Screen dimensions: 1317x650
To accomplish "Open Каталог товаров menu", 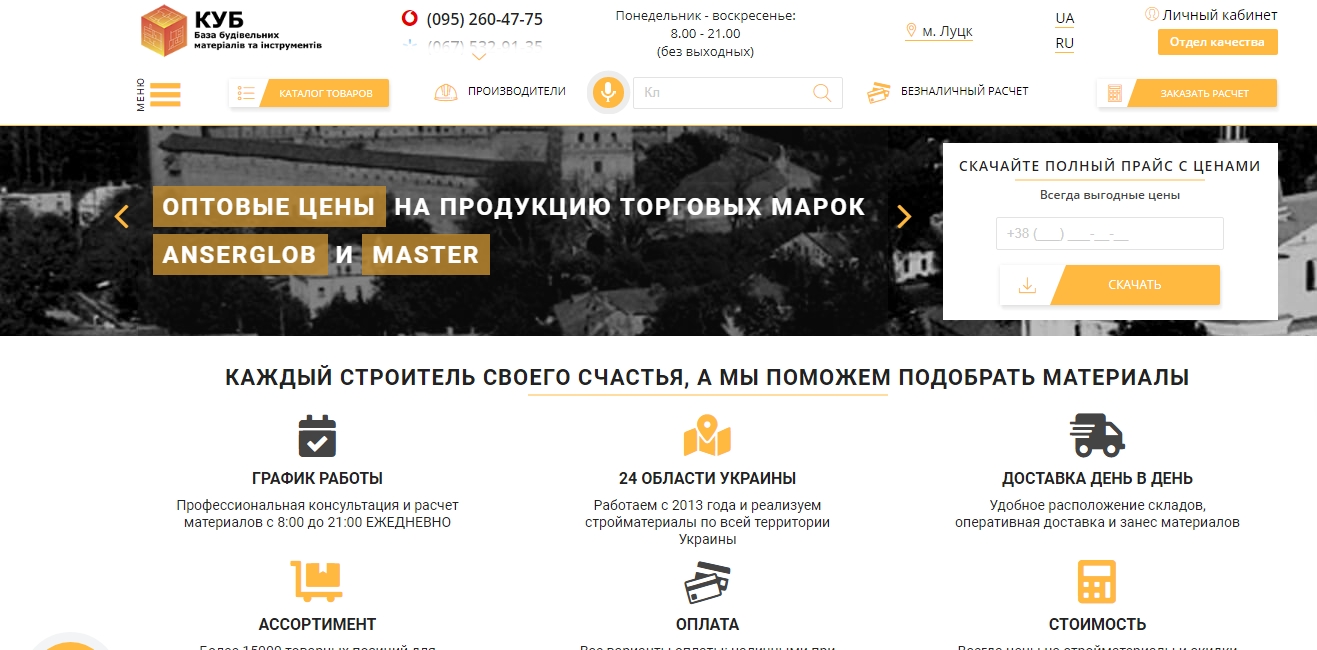I will click(326, 93).
